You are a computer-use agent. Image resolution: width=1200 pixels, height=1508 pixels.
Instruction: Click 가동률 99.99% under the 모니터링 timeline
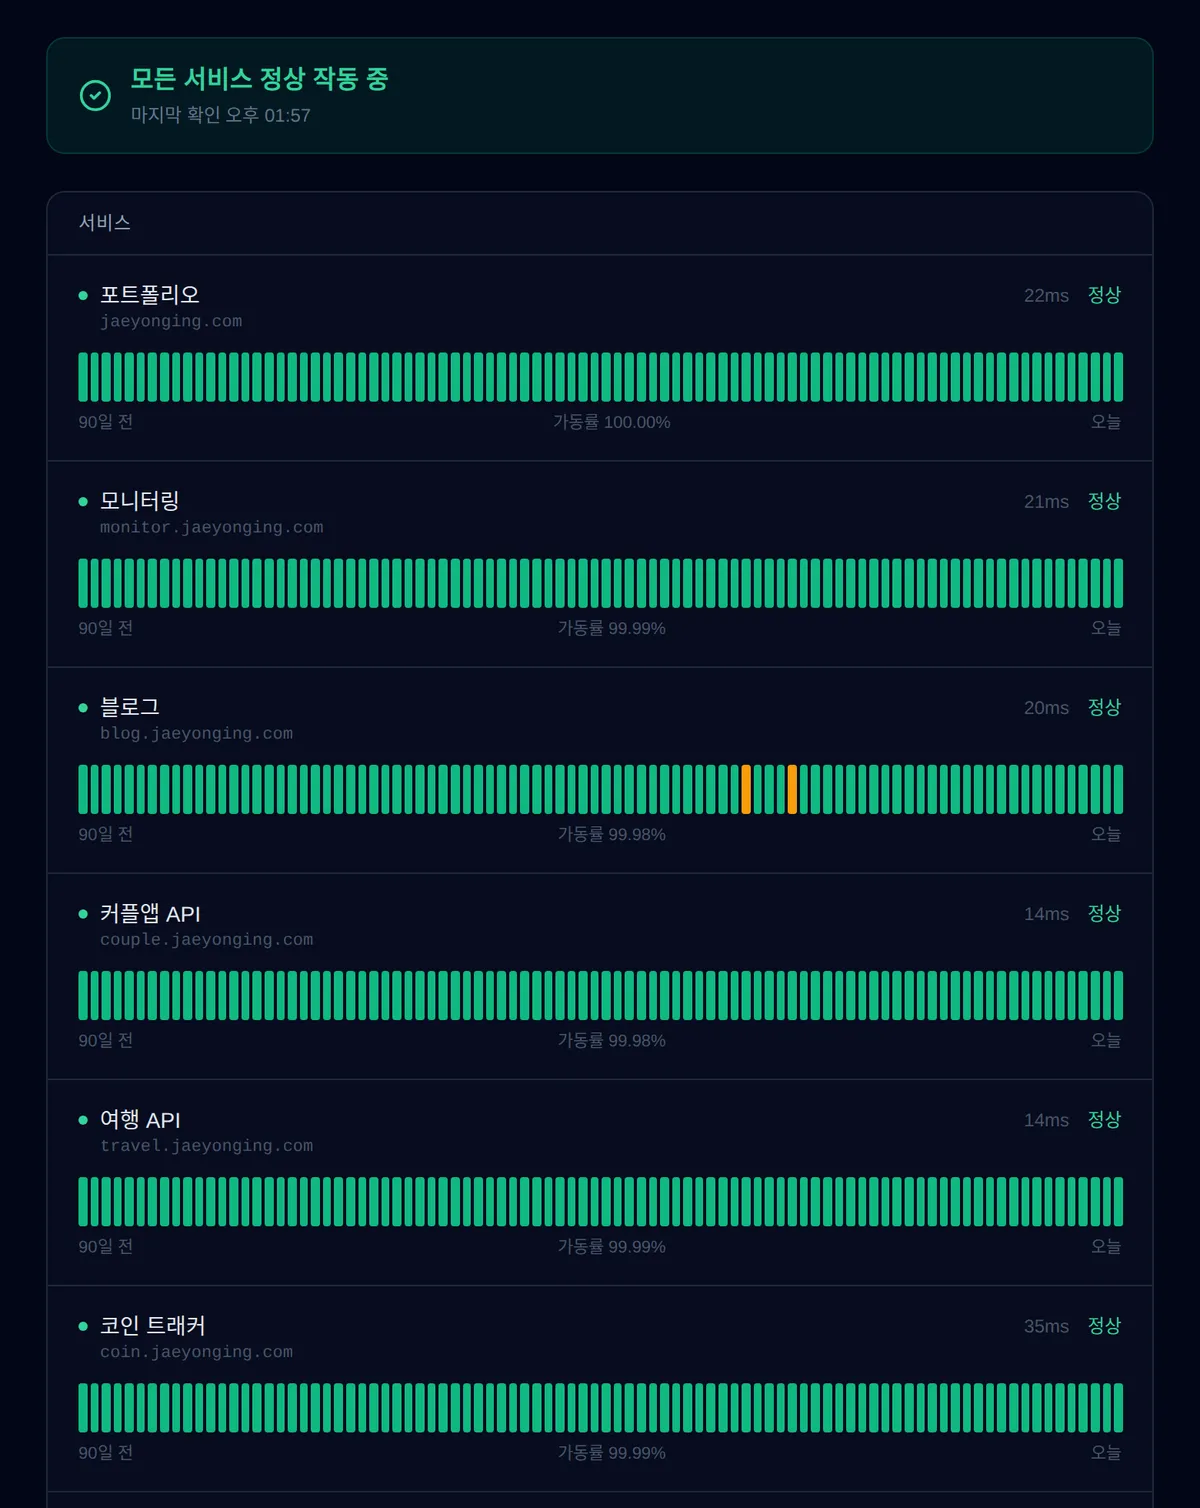pos(612,628)
